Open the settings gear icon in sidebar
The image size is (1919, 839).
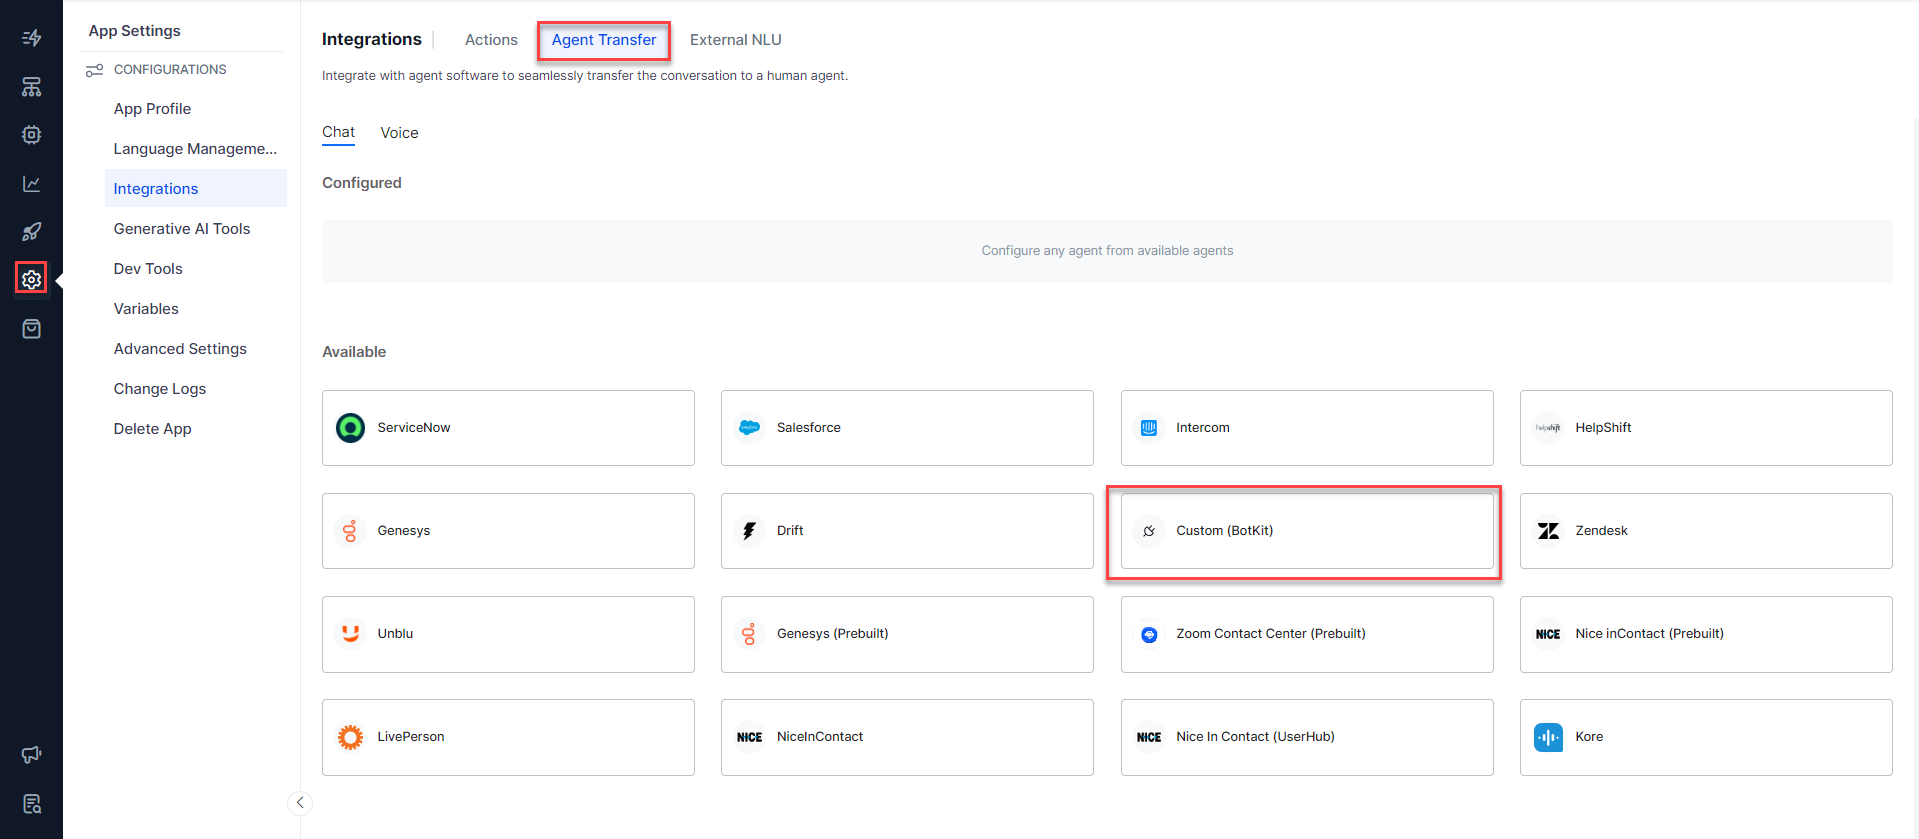tap(32, 279)
